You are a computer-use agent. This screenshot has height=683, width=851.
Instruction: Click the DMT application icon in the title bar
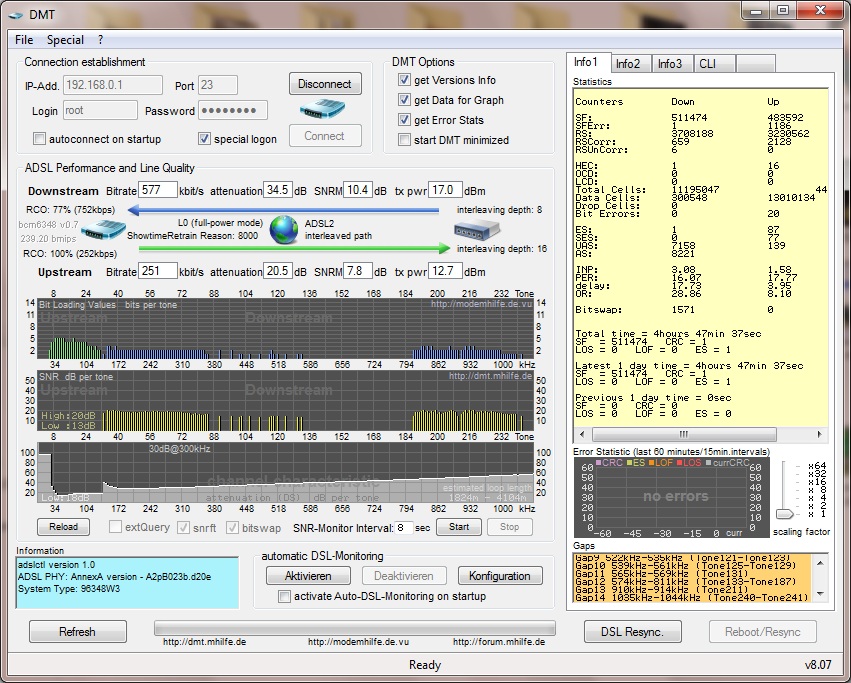(15, 13)
